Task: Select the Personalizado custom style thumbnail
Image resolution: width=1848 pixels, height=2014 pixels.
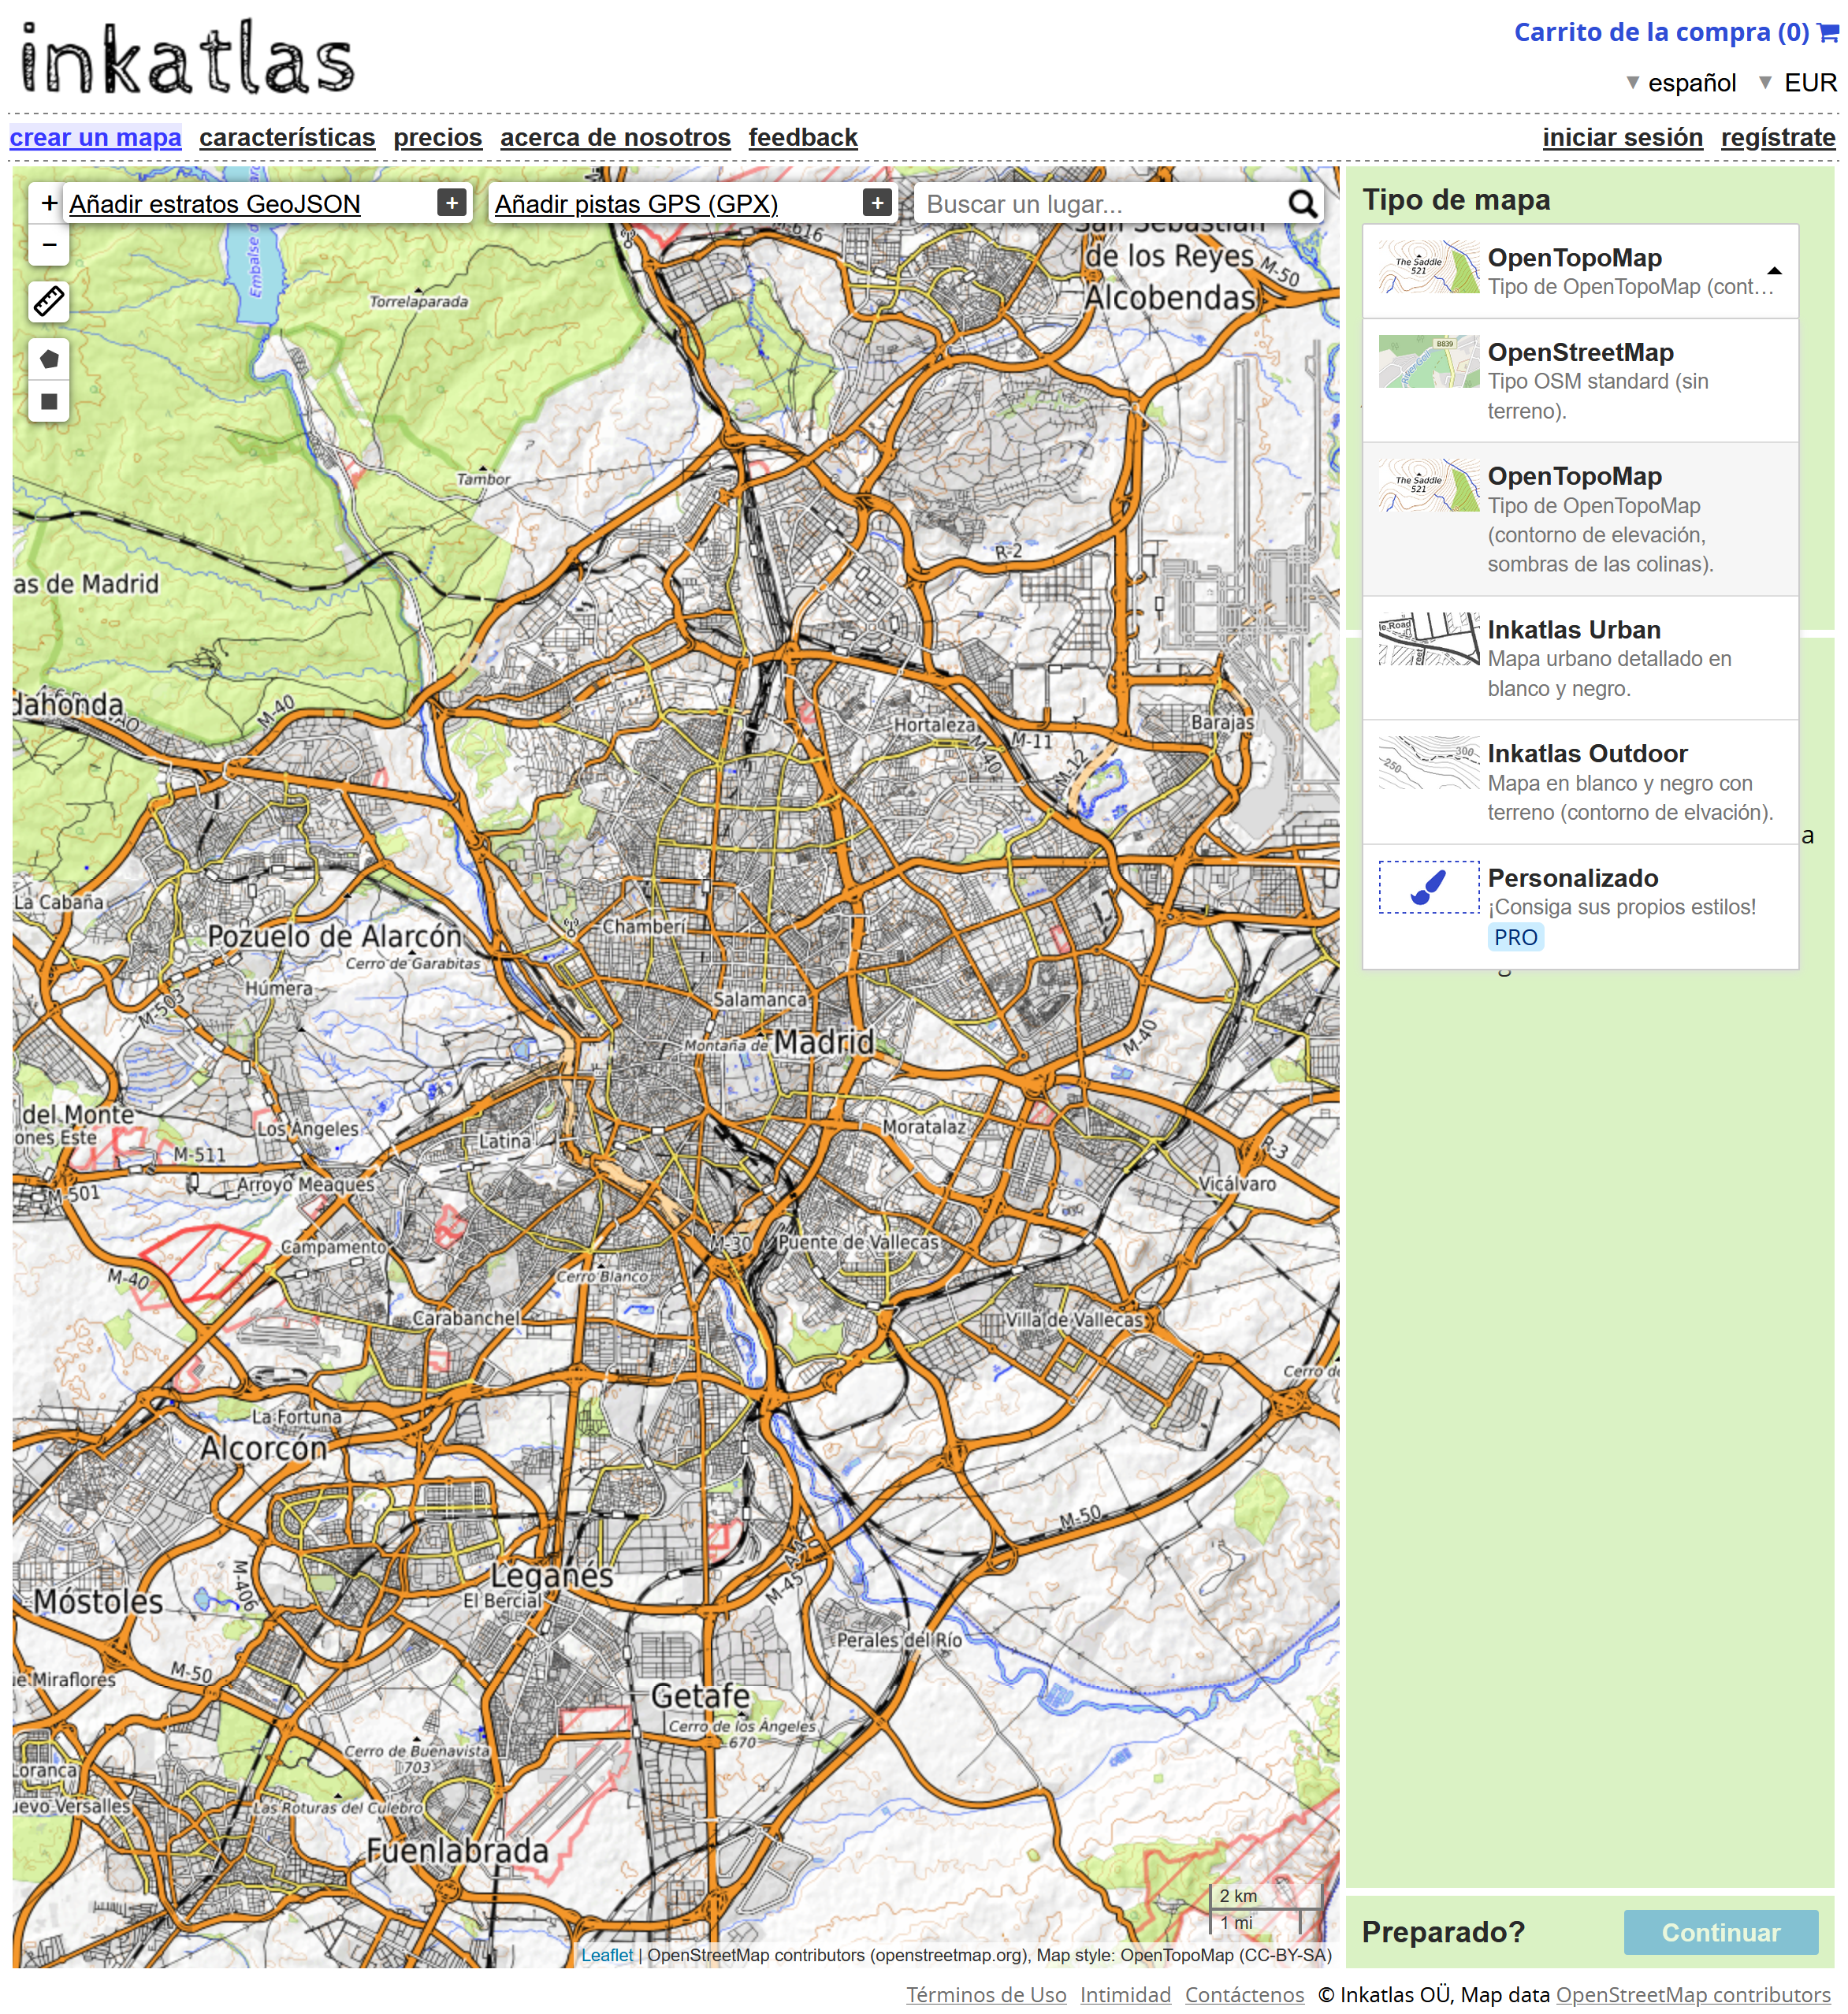Action: pos(1428,887)
